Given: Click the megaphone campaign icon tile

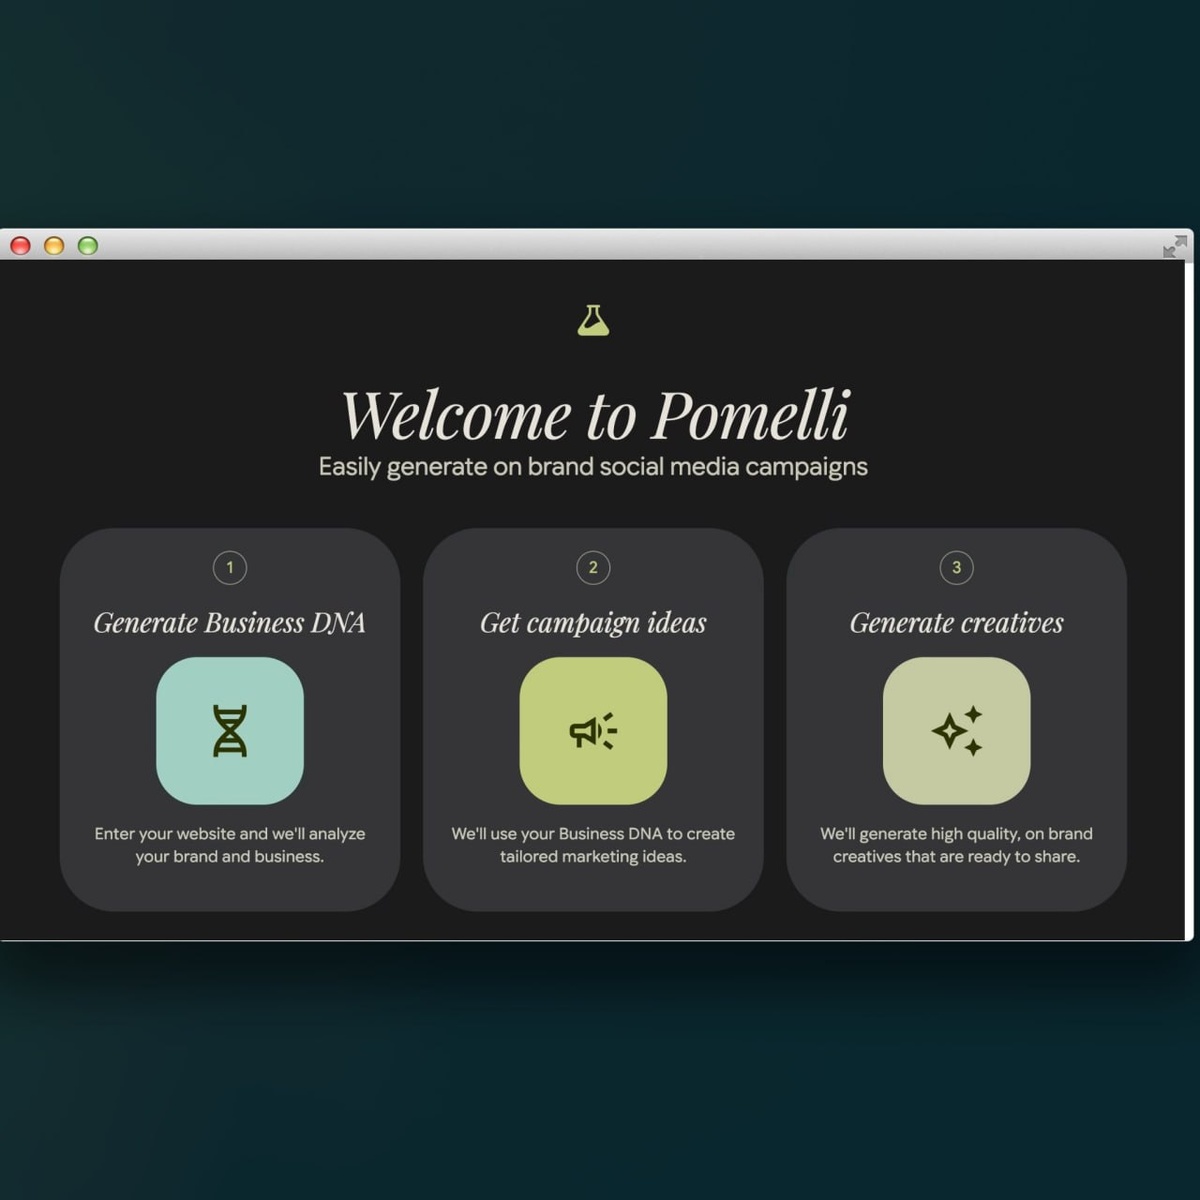Looking at the screenshot, I should coord(593,731).
